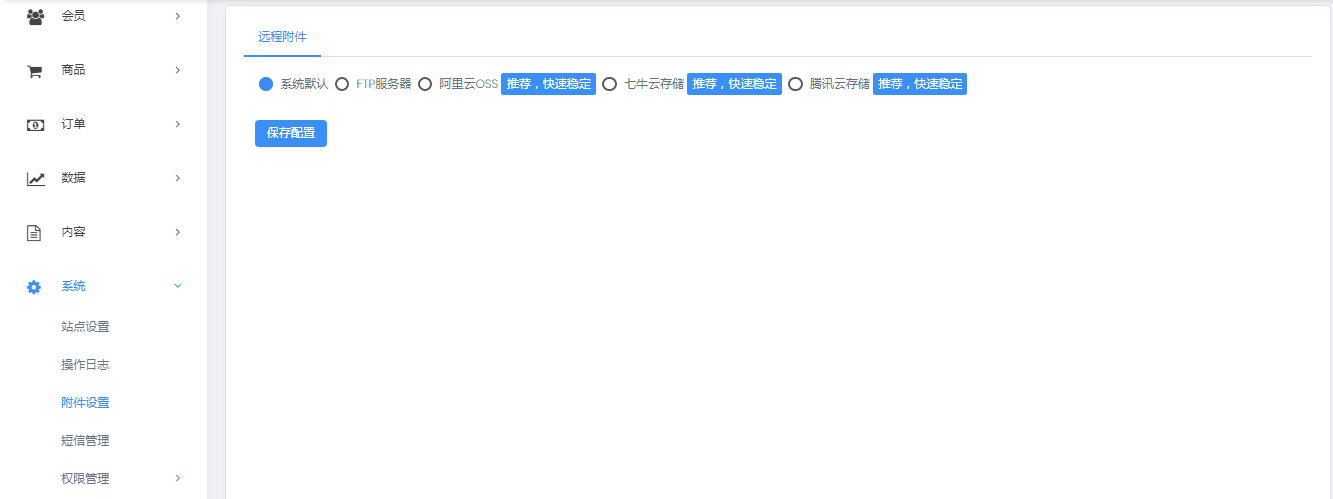The image size is (1333, 499).
Task: Click the 订单 menu label
Action: 73,124
